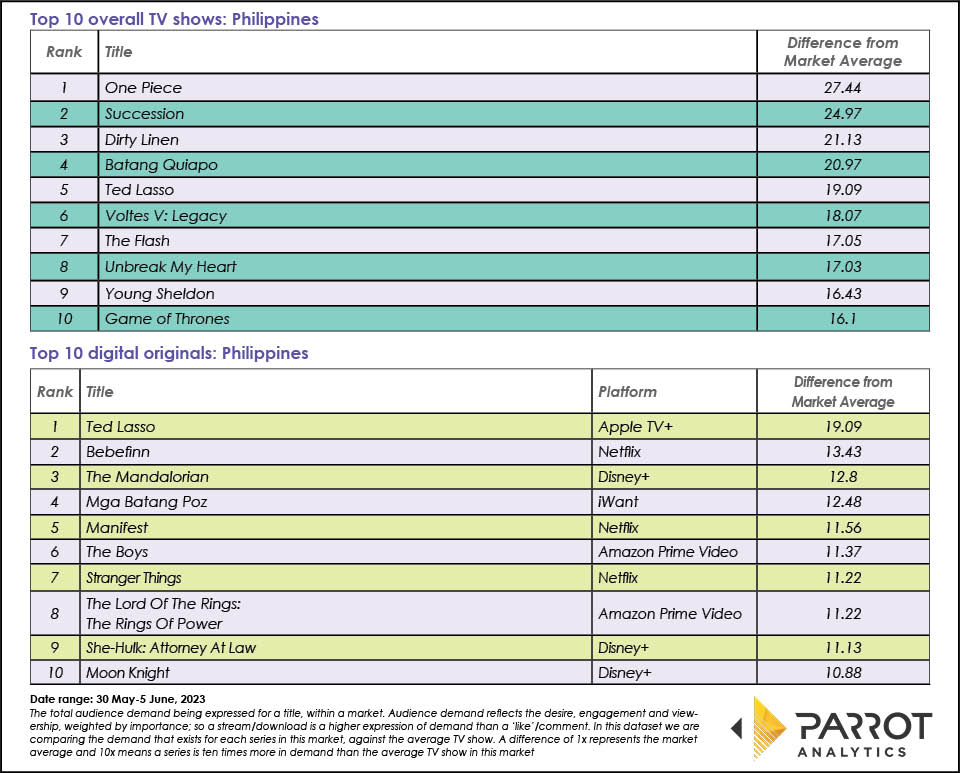Click 'Netflix' in the Bebefinn row
The width and height of the screenshot is (960, 773).
point(619,452)
